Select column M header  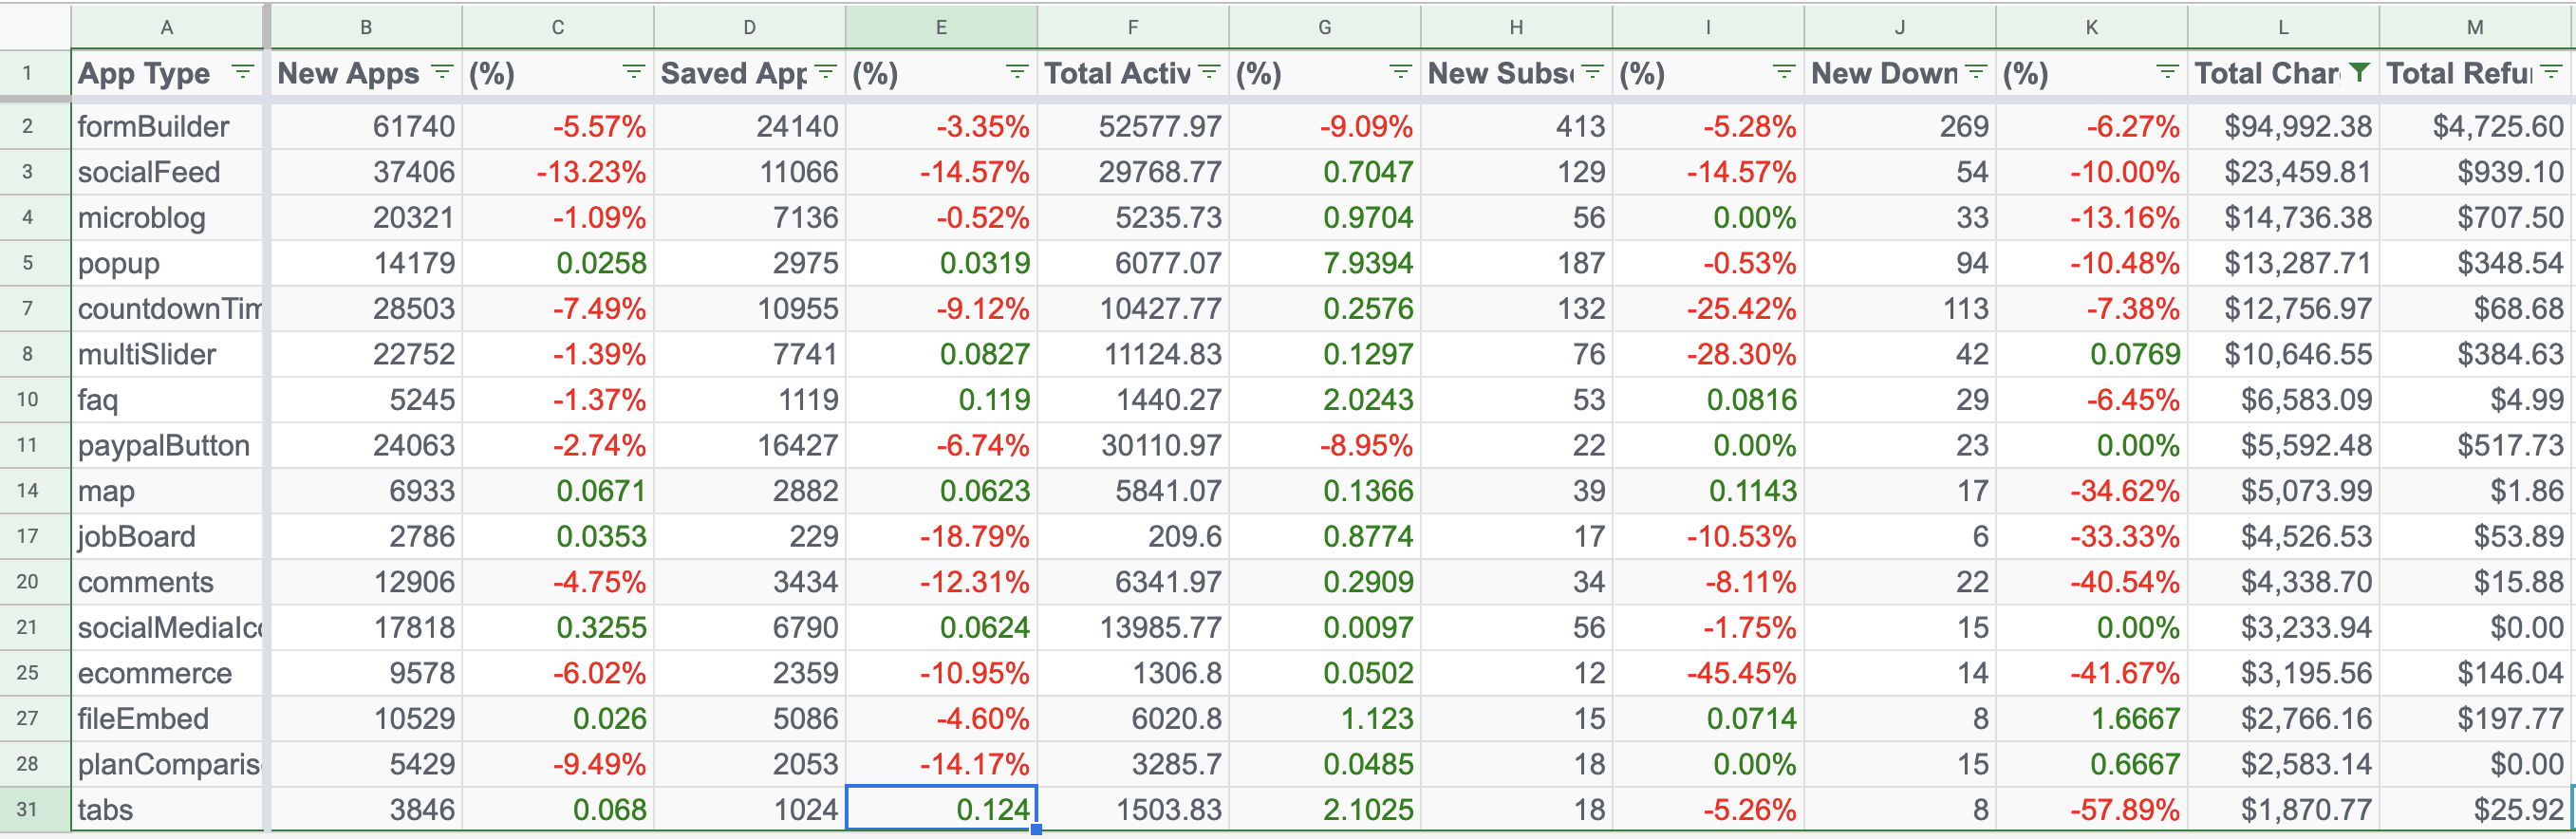click(2474, 27)
